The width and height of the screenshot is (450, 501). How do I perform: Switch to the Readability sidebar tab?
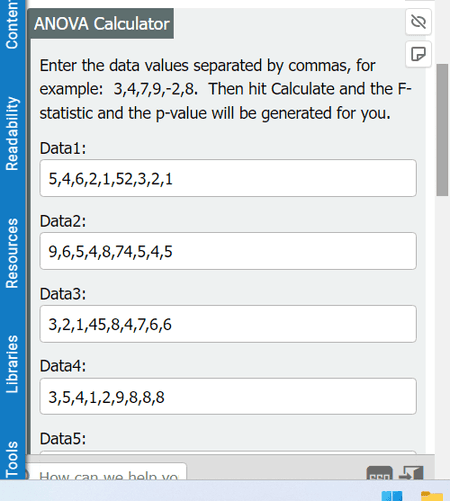[12, 134]
